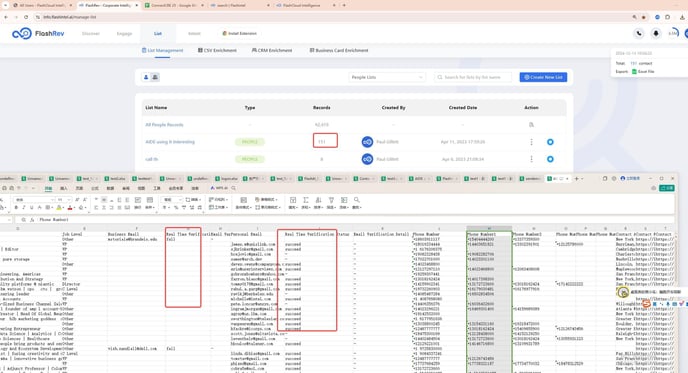Select the Email Verification Detail header cell
Screen dimensions: 688x373
point(382,234)
